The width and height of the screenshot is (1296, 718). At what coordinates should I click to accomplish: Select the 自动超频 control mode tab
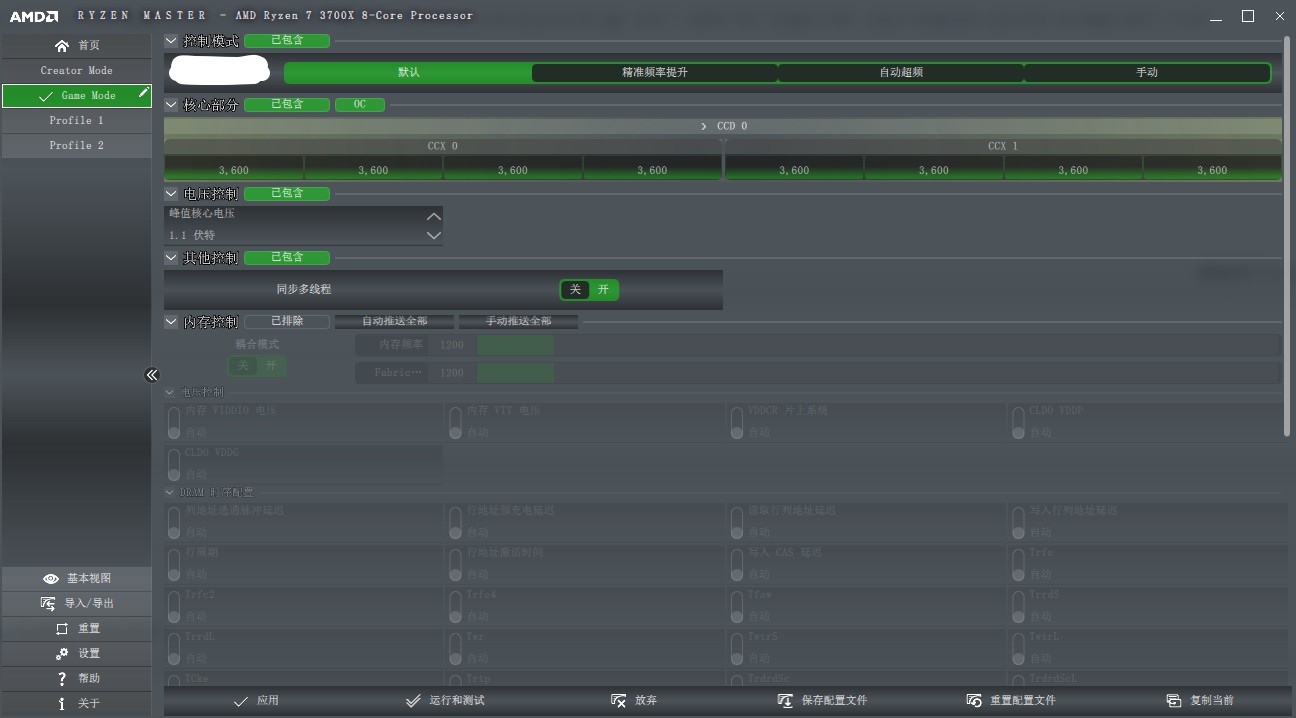901,73
